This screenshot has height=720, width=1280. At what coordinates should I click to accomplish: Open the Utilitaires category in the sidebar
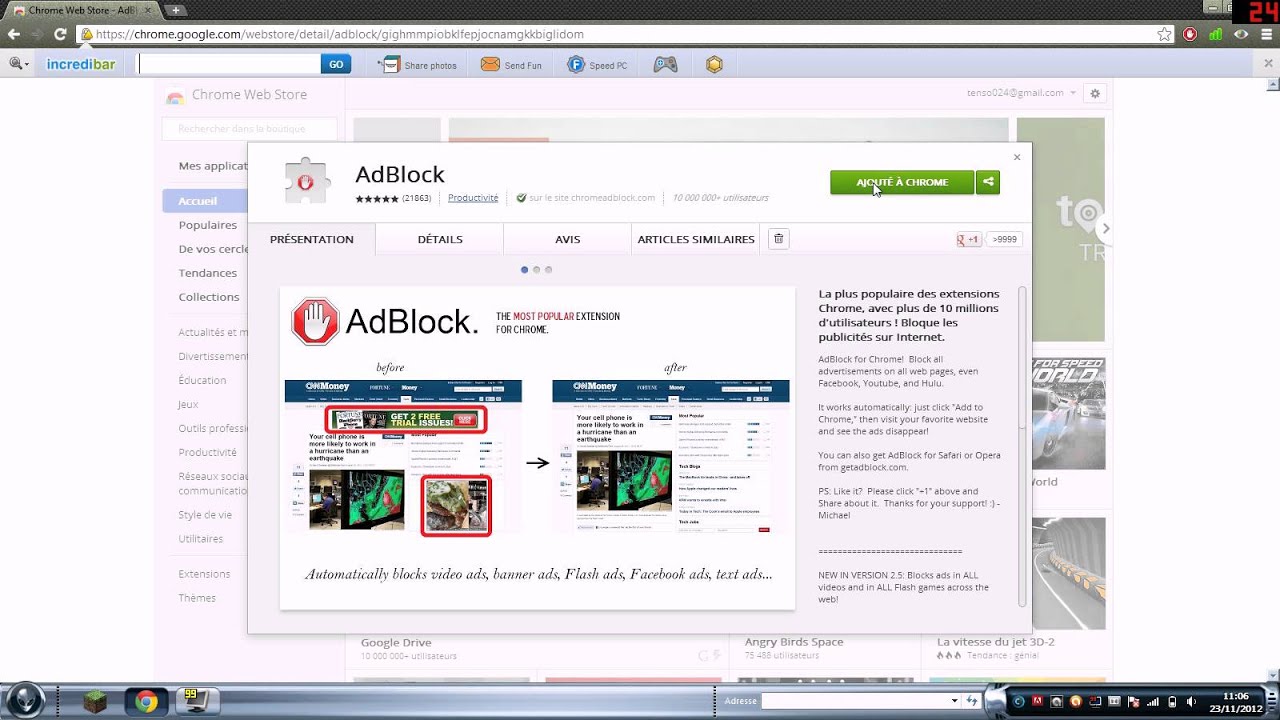point(201,538)
